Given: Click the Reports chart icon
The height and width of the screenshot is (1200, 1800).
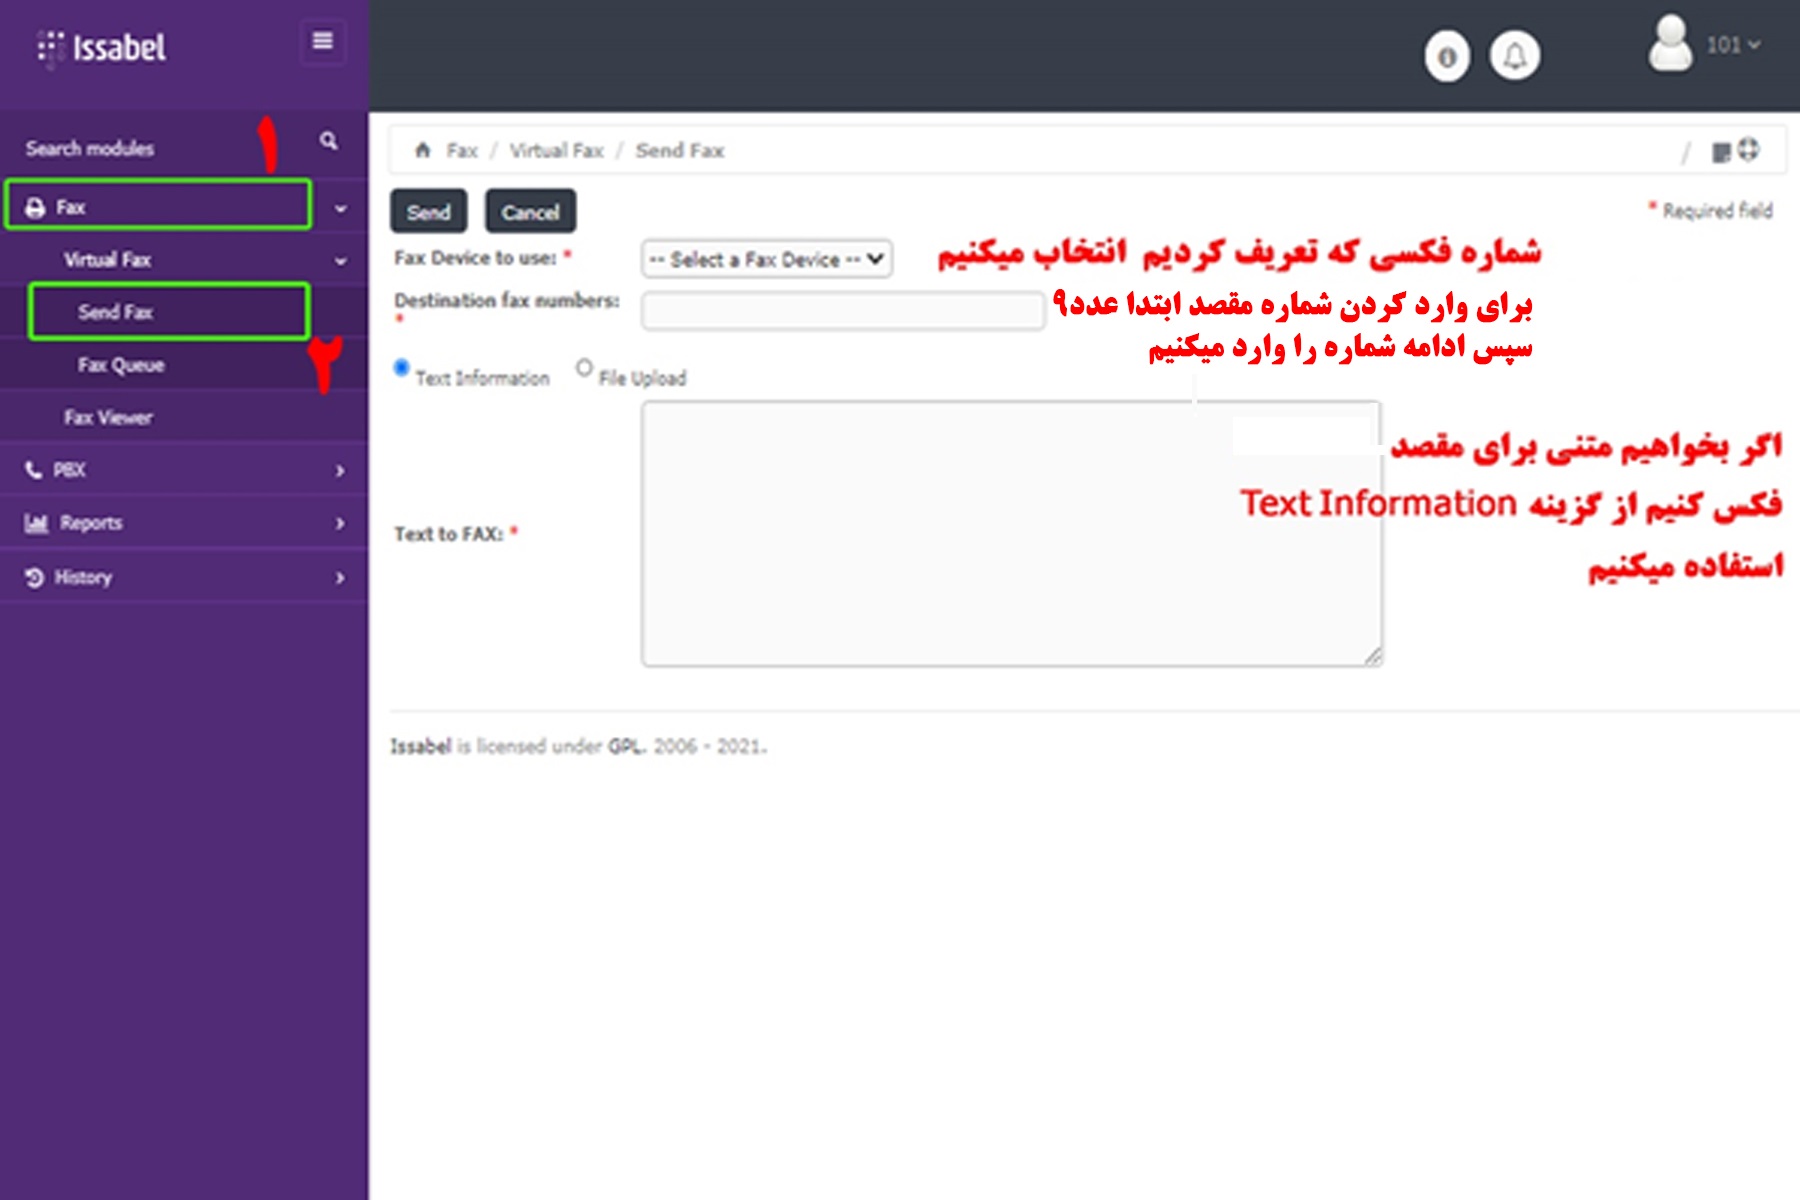Looking at the screenshot, I should (36, 523).
